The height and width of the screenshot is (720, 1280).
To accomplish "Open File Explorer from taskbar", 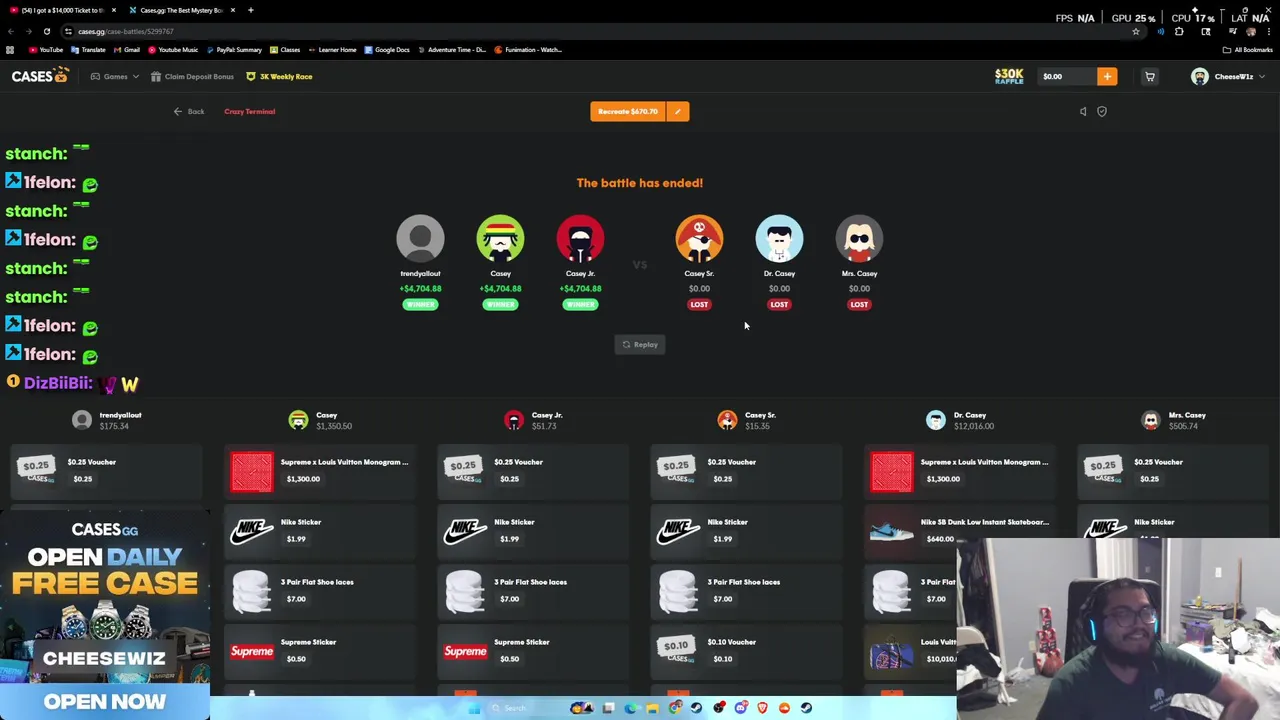I will [652, 708].
